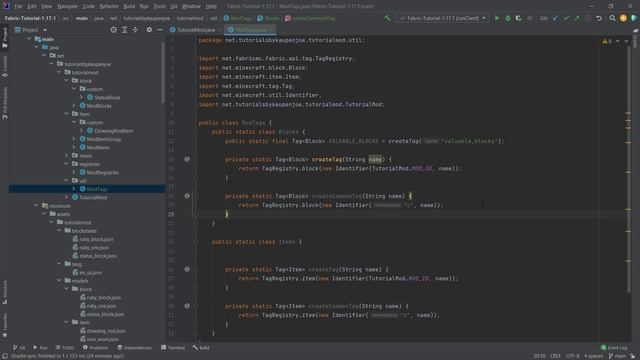Open the Tools menu
Image resolution: width=640 pixels, height=360 pixels.
tap(159, 6)
